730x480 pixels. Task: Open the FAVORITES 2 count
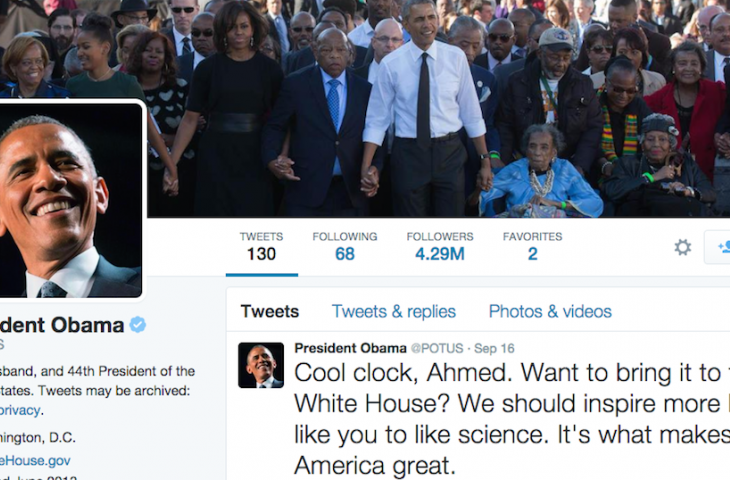(x=532, y=247)
